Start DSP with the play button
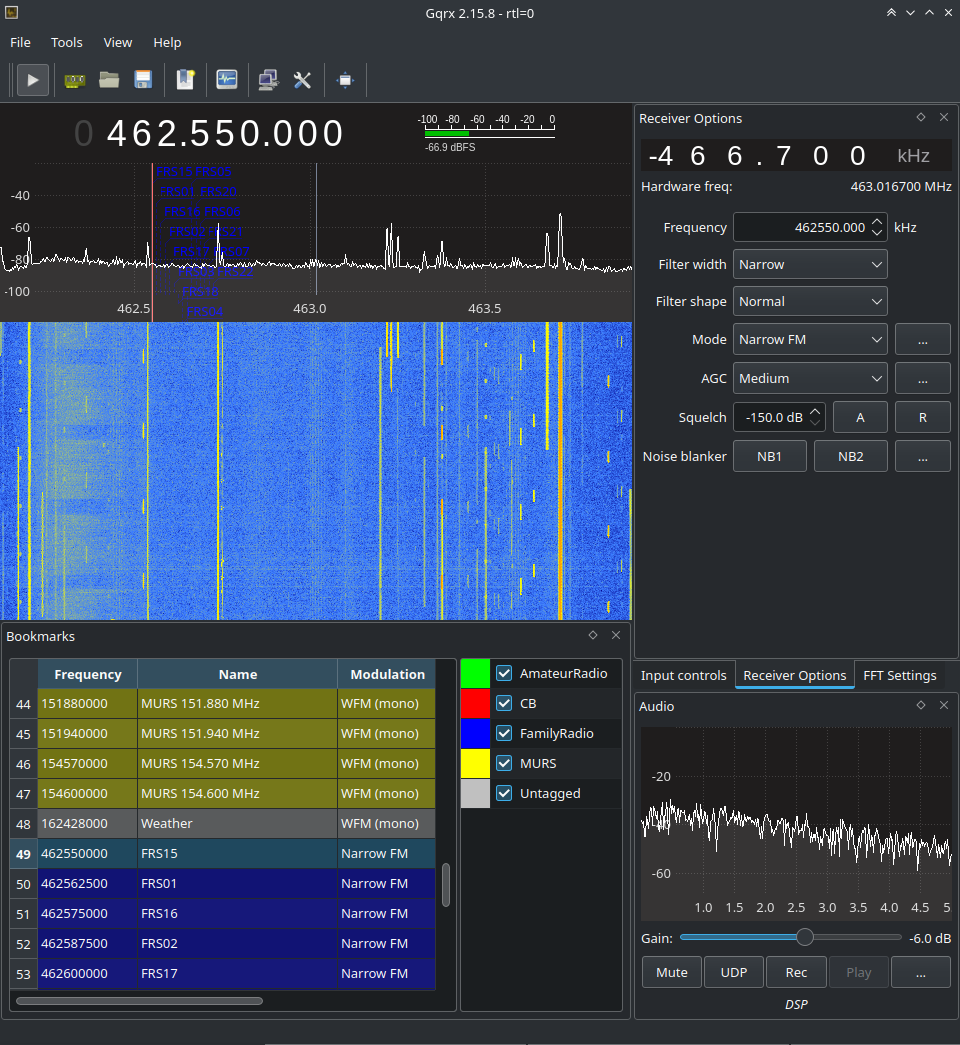The height and width of the screenshot is (1045, 960). tap(32, 80)
